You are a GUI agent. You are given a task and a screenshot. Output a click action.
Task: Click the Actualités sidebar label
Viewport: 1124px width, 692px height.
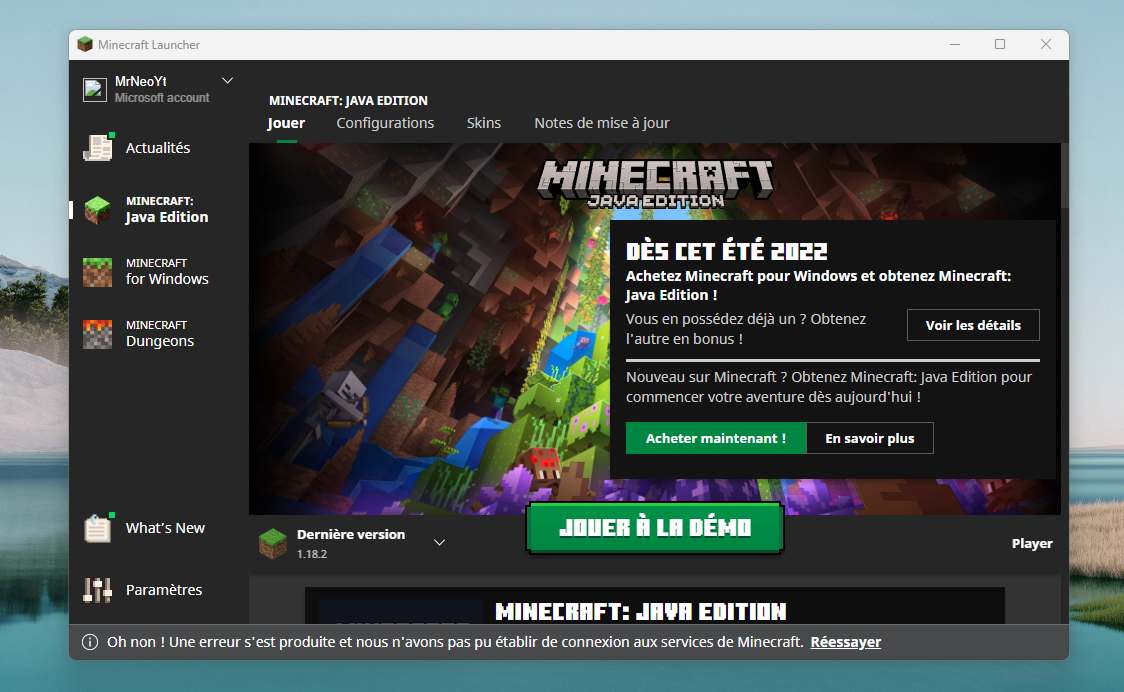[158, 148]
